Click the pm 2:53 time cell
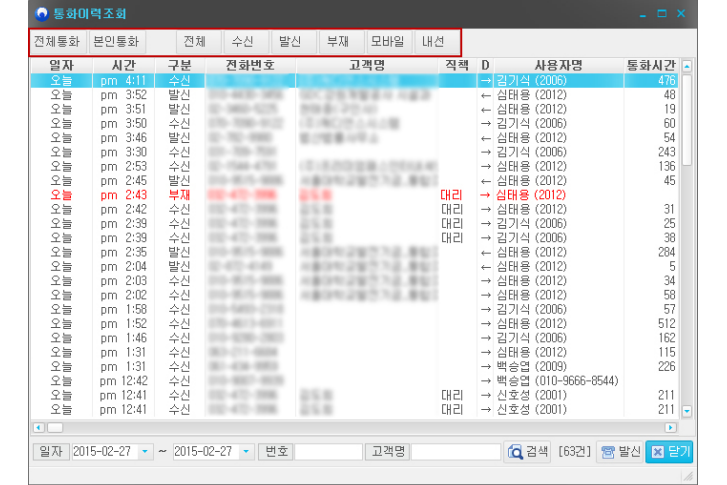Screen dimensions: 727x485 123,166
